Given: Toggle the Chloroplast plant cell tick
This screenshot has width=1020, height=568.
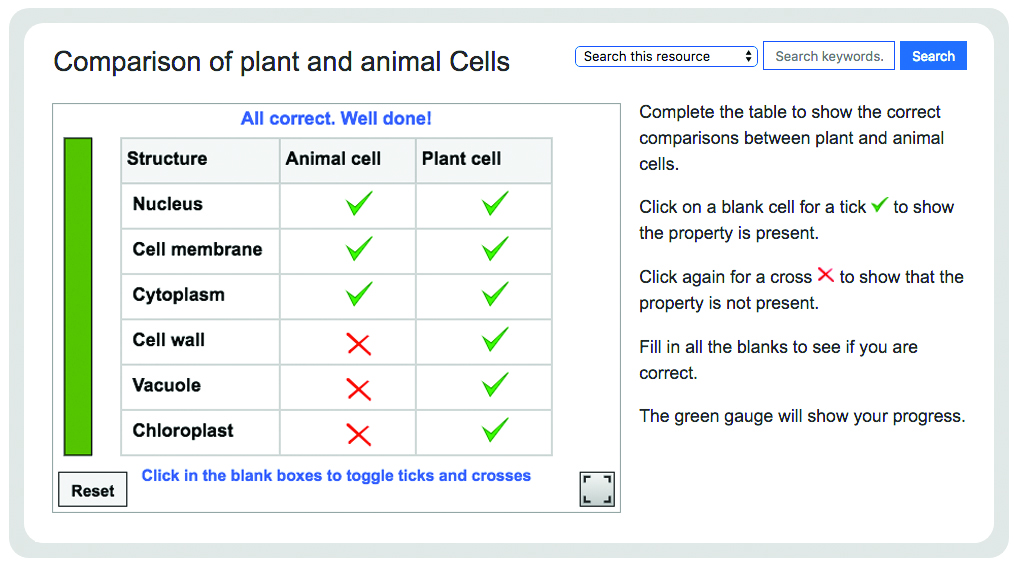Looking at the screenshot, I should 495,430.
